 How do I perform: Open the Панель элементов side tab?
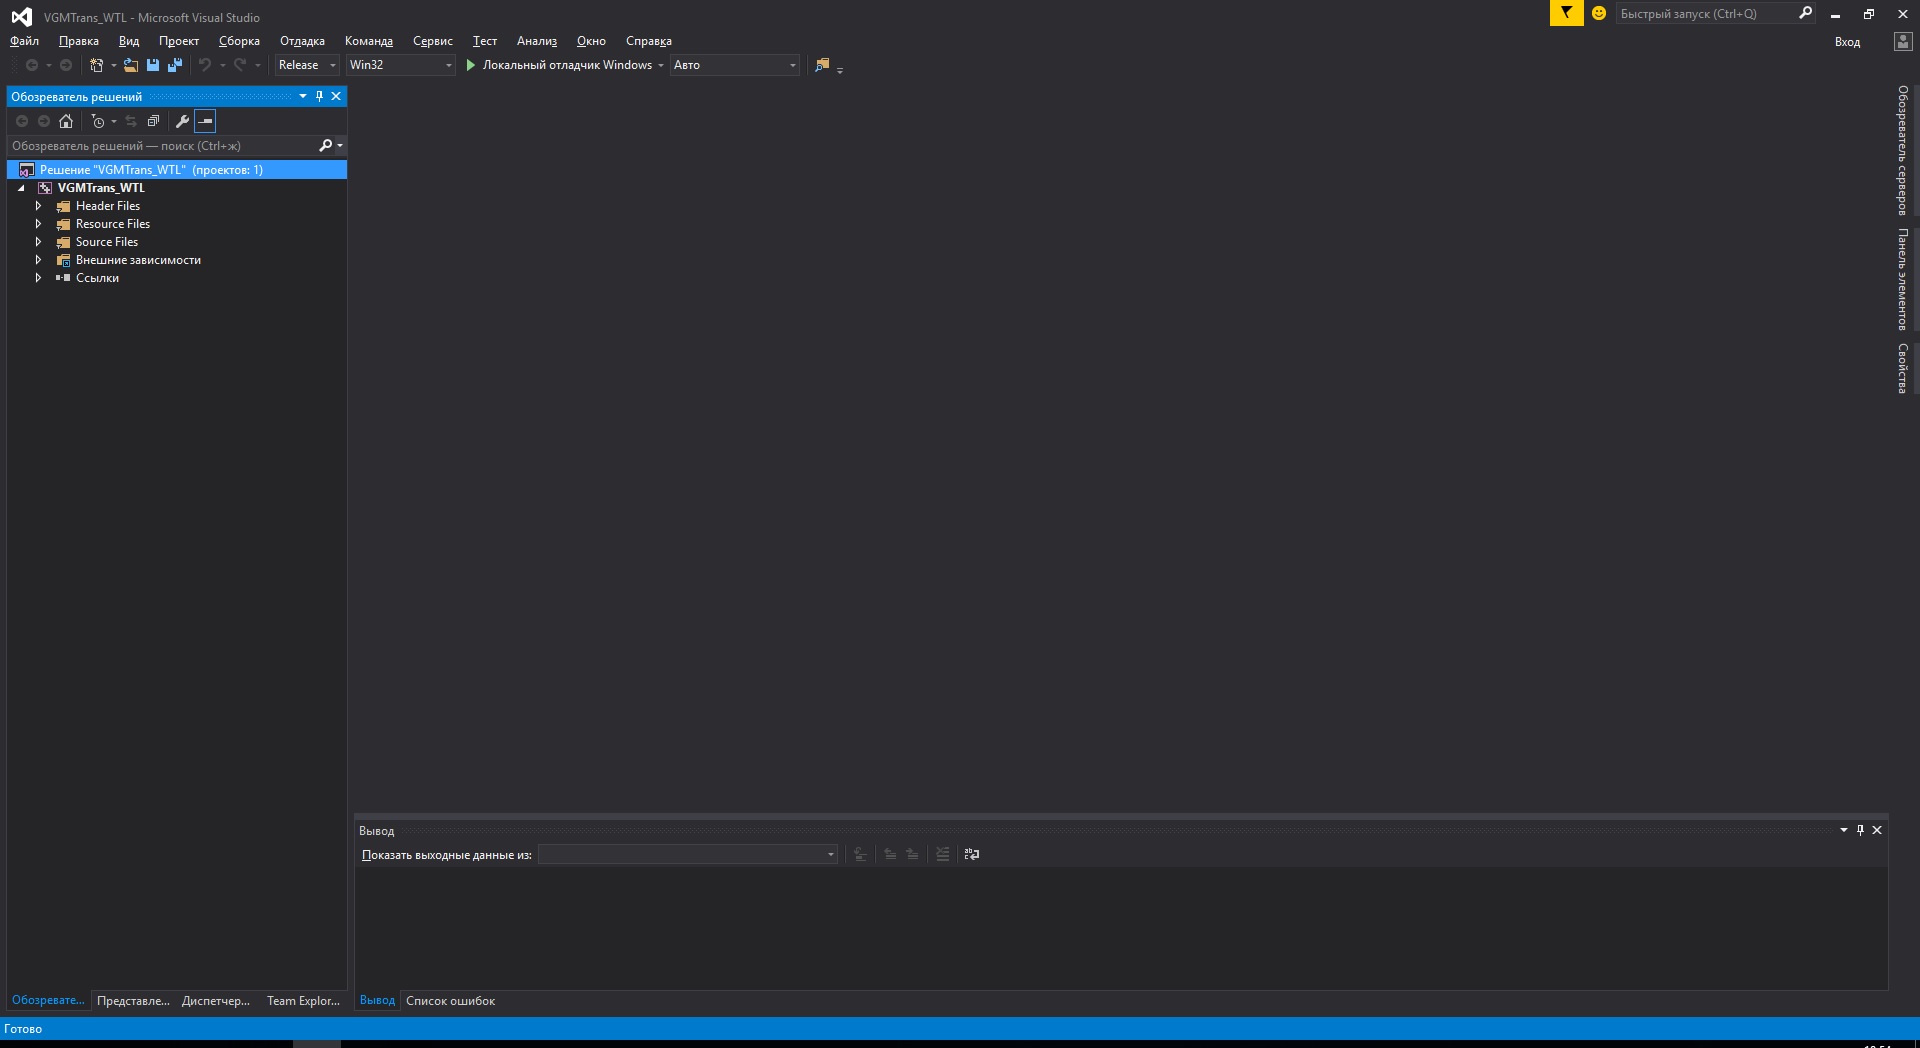pos(1903,279)
